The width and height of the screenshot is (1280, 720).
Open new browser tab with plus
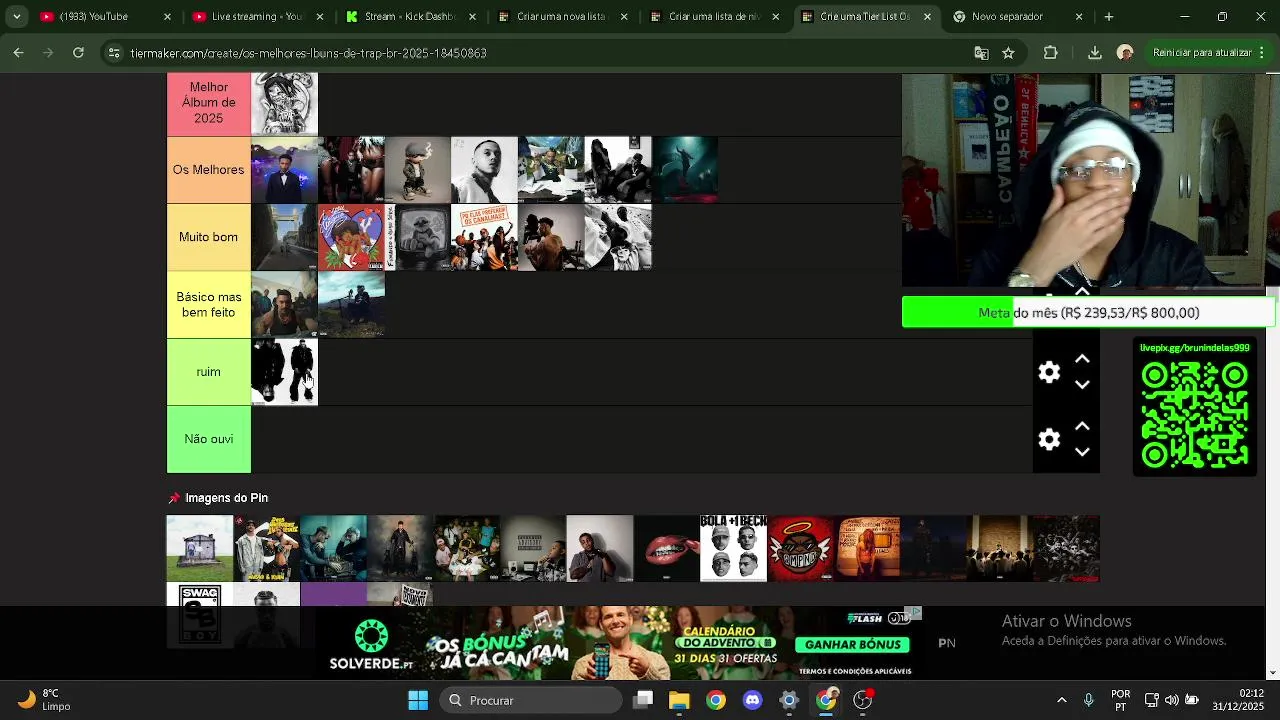tap(1108, 17)
